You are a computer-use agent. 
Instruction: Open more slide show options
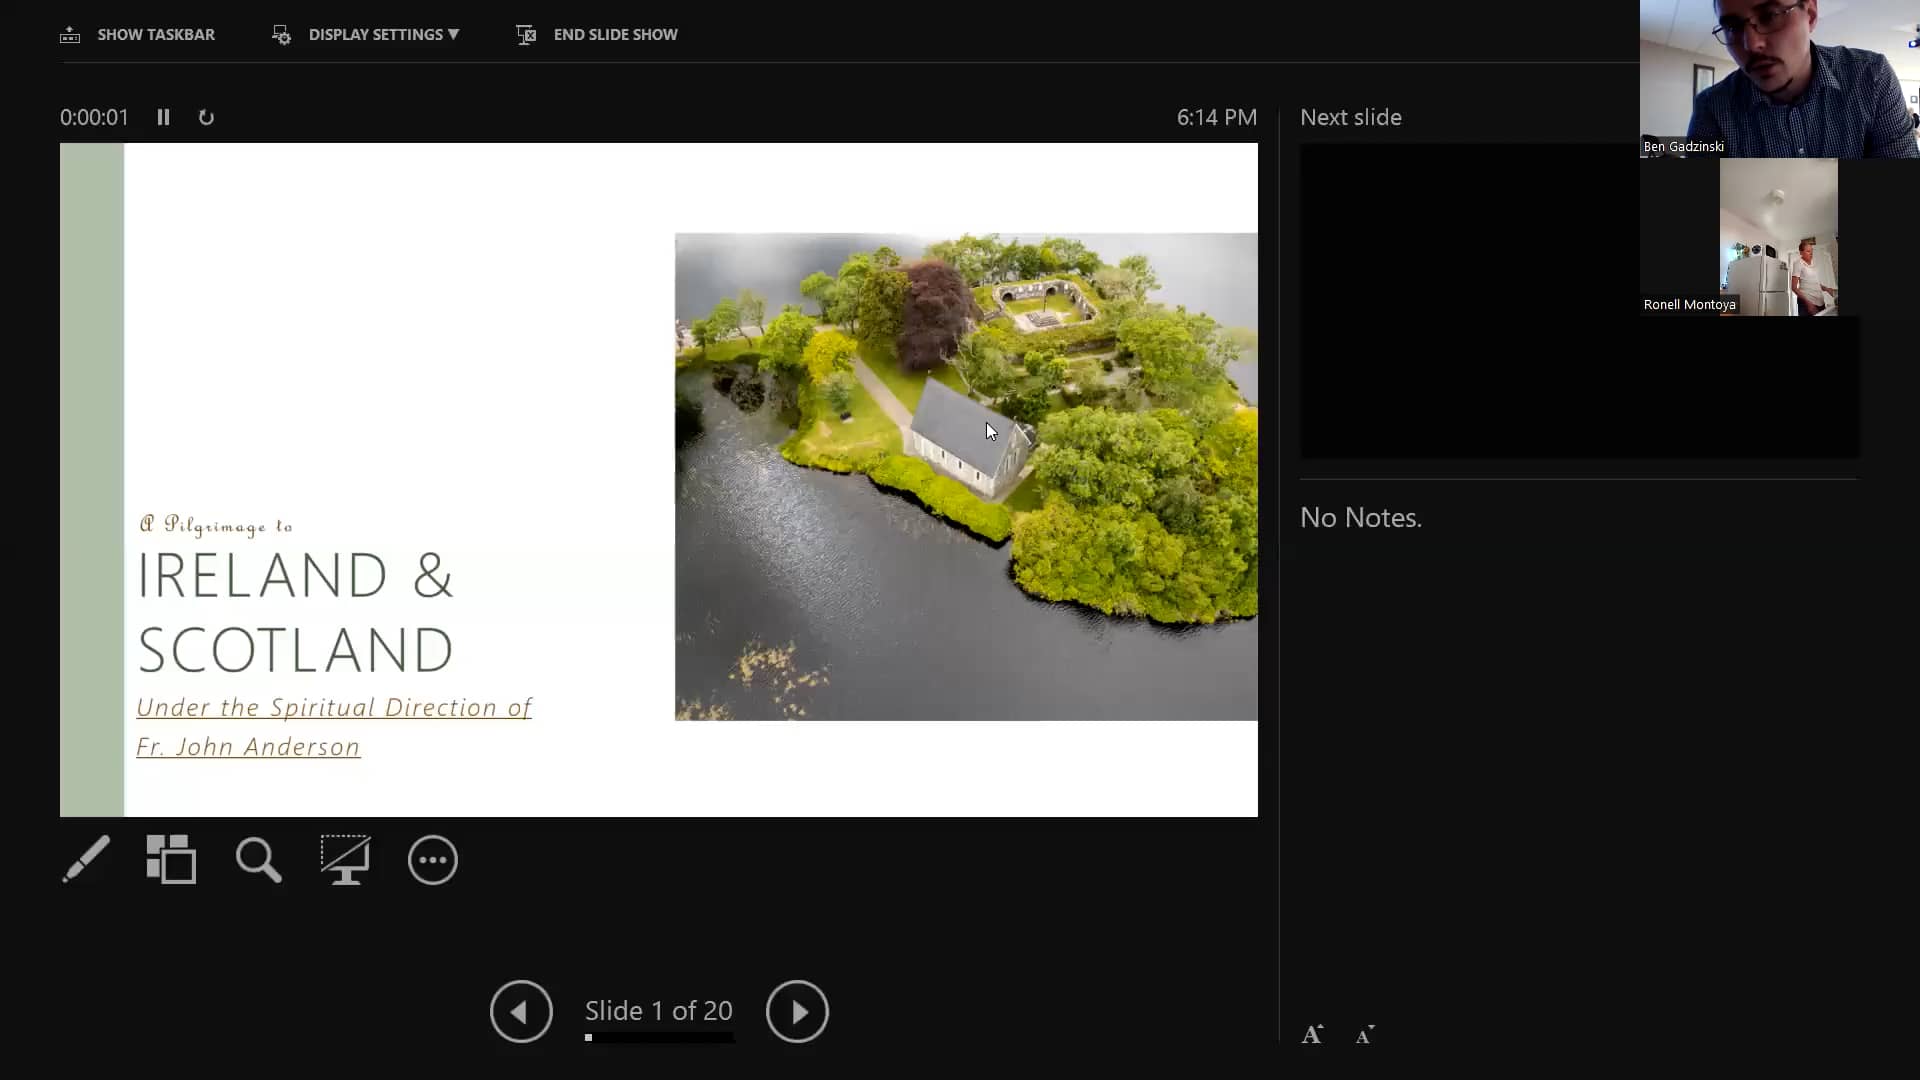coord(432,860)
